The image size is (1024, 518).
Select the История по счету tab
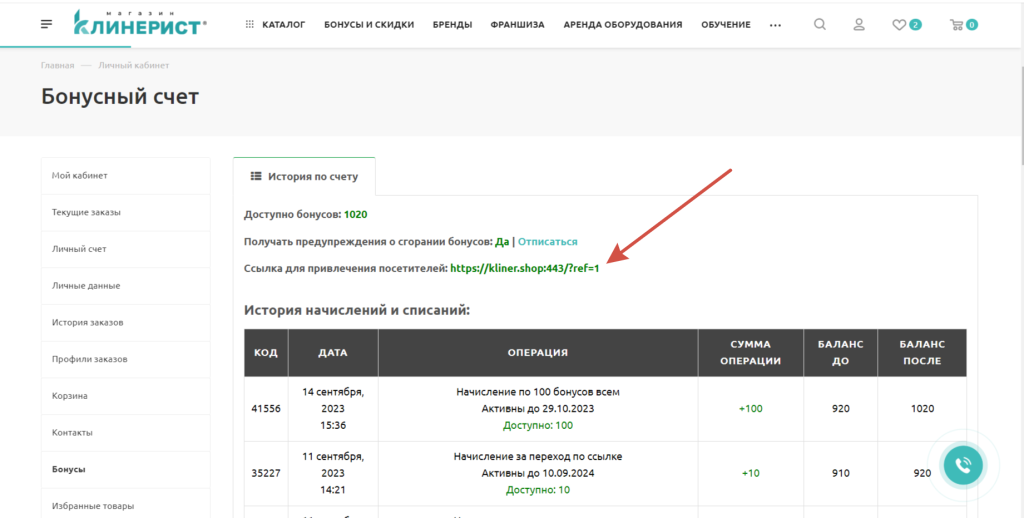tap(304, 176)
